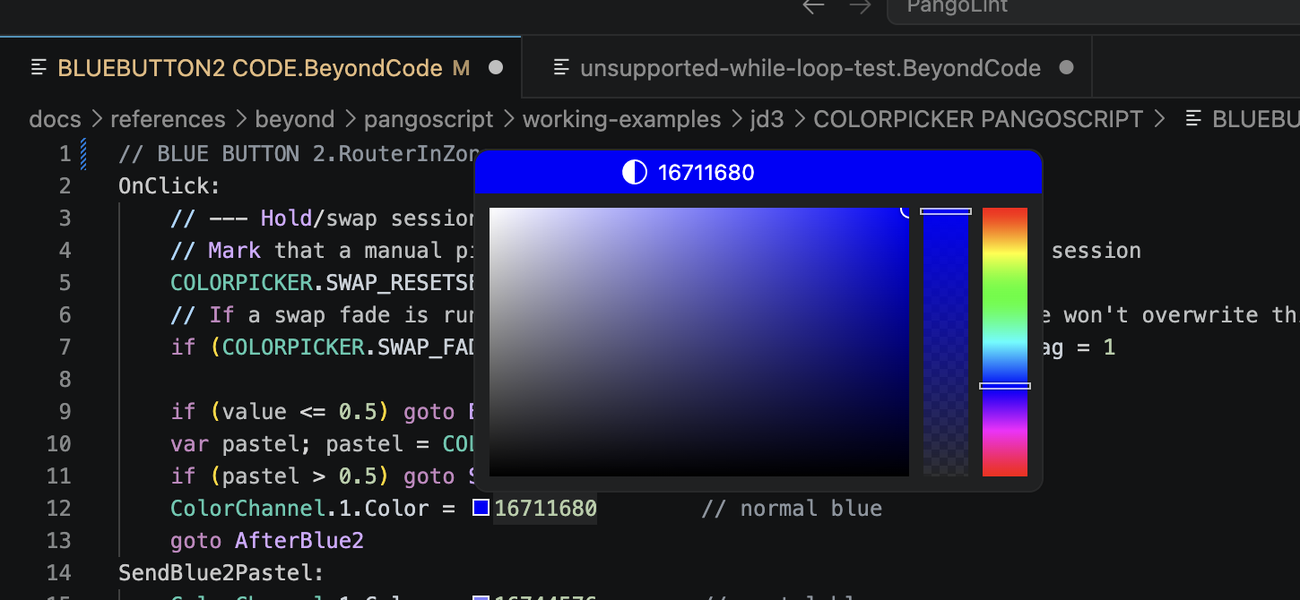The image size is (1300, 600).
Task: Open jd3 breadcrumb segment
Action: (767, 119)
